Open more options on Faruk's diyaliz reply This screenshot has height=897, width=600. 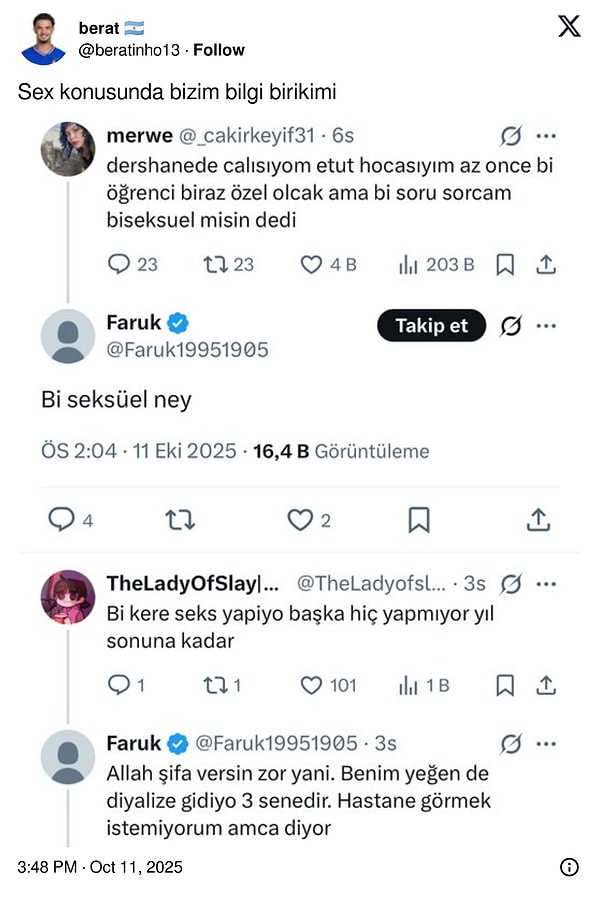click(x=546, y=744)
